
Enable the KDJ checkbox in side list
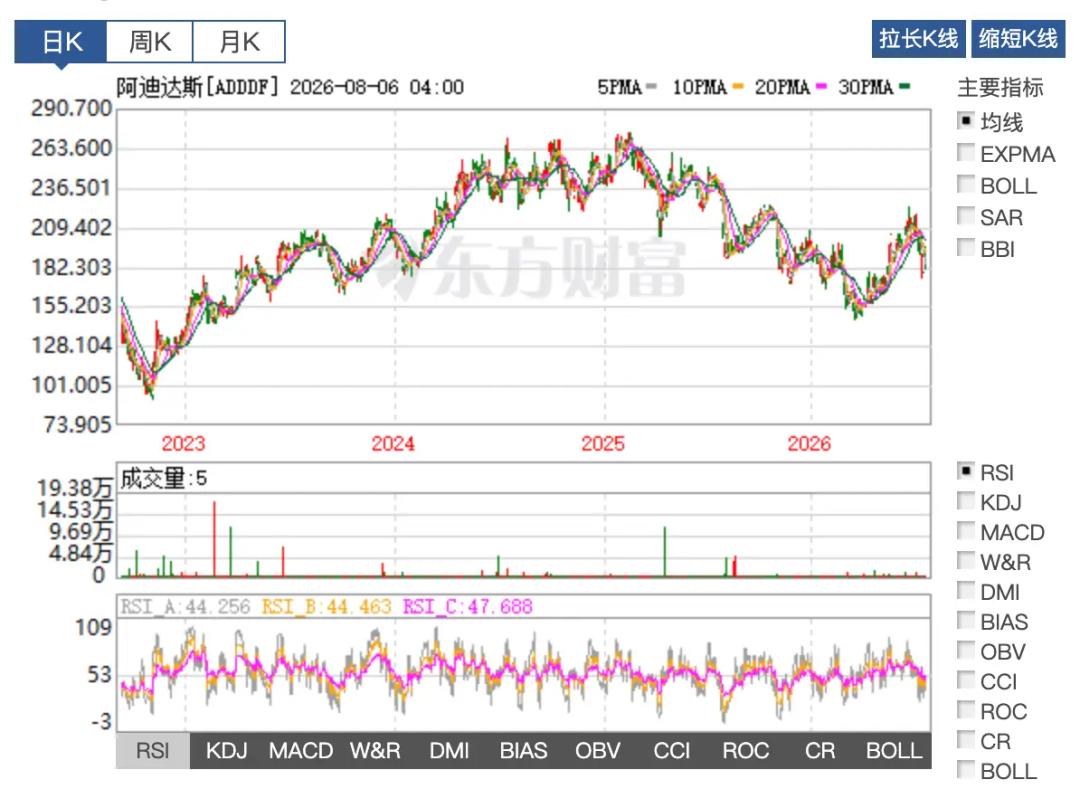966,501
